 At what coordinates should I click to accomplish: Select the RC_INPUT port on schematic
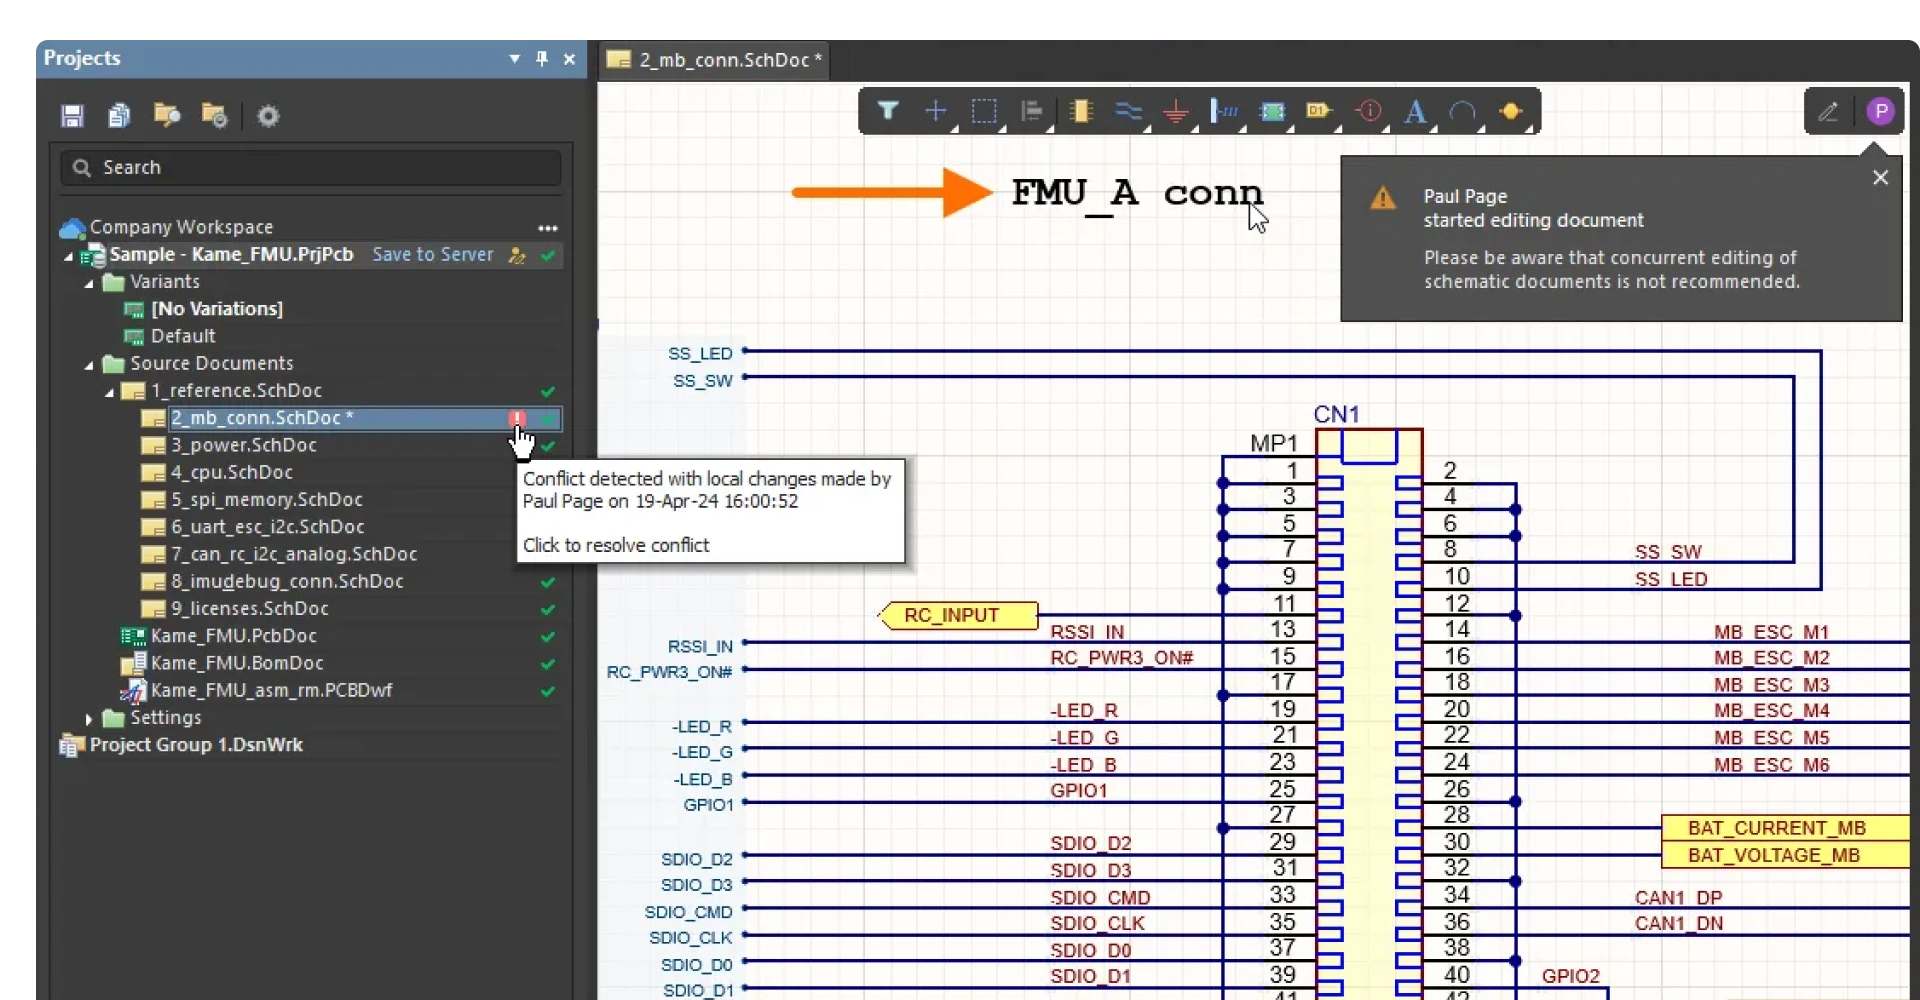[x=958, y=615]
